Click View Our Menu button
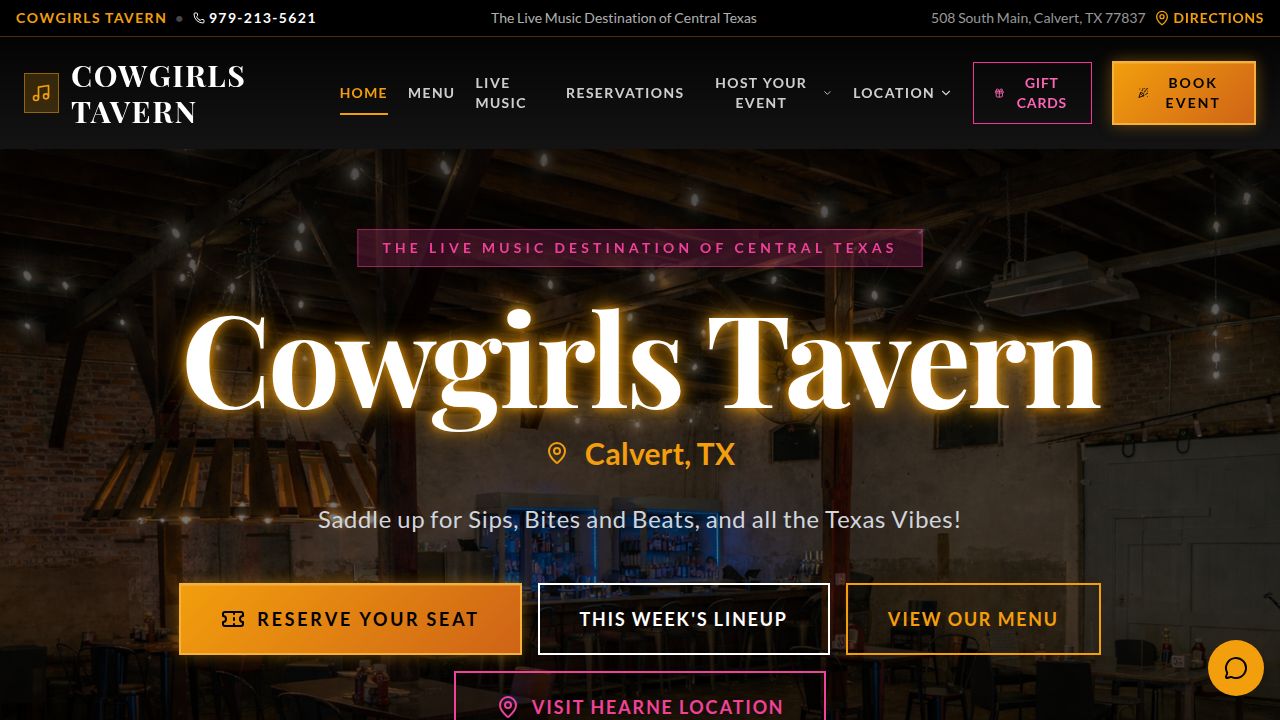 973,619
